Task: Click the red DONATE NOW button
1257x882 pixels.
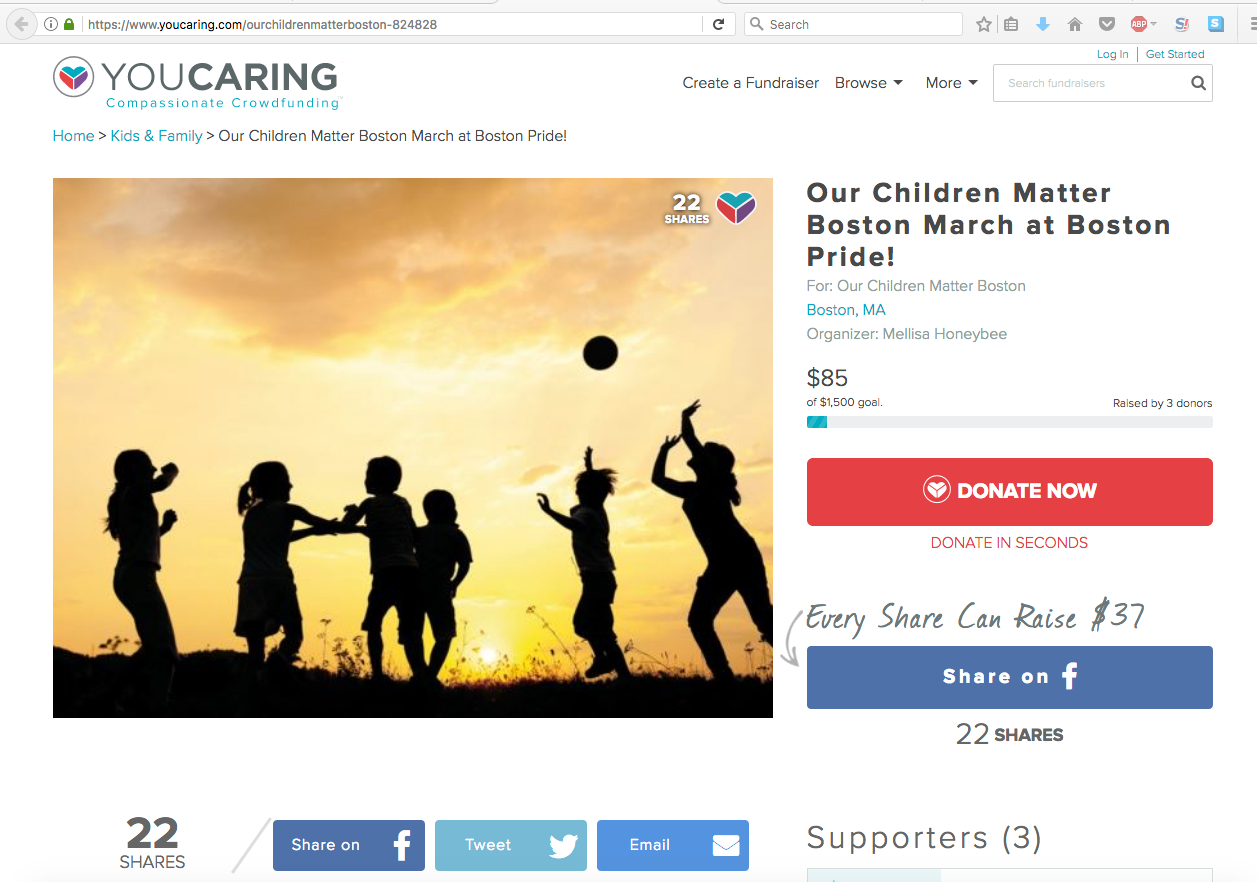Action: tap(1009, 491)
